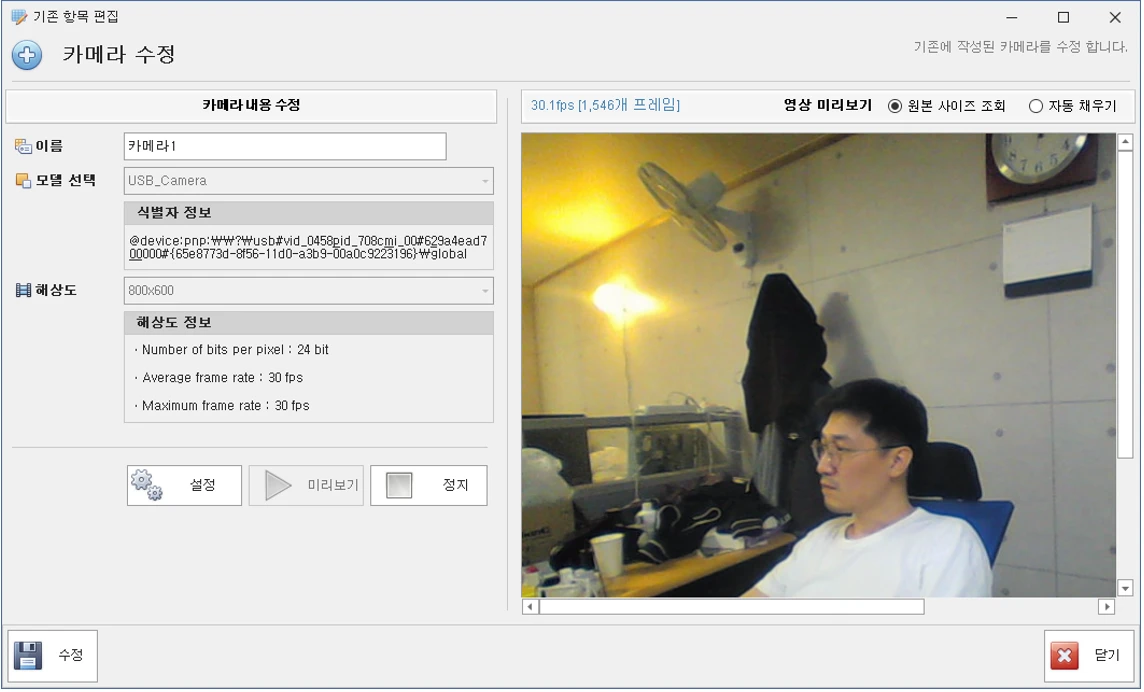The image size is (1144, 692).
Task: Click the 미리보기 play button
Action: point(306,485)
